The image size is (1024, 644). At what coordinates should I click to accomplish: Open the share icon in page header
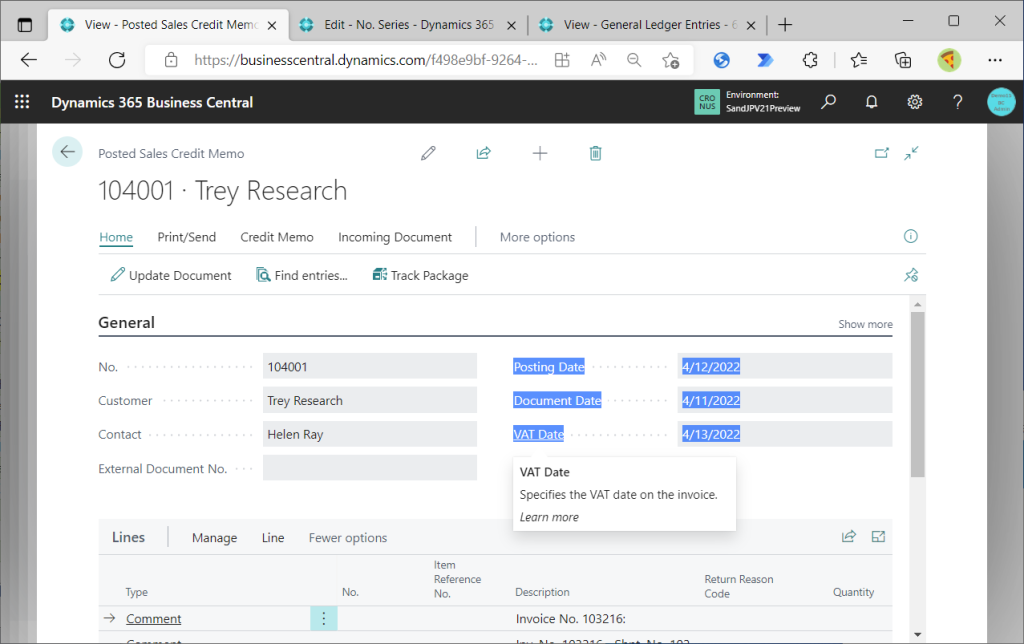(x=483, y=153)
